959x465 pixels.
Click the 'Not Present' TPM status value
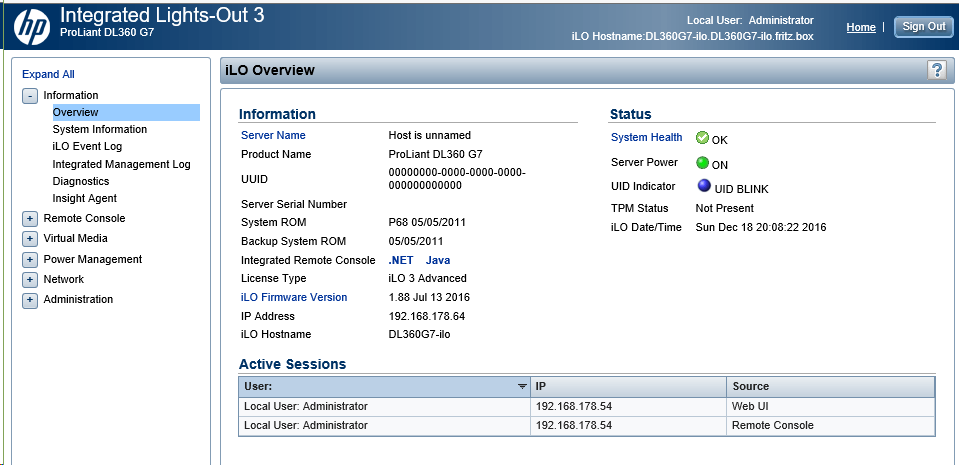[x=725, y=208]
